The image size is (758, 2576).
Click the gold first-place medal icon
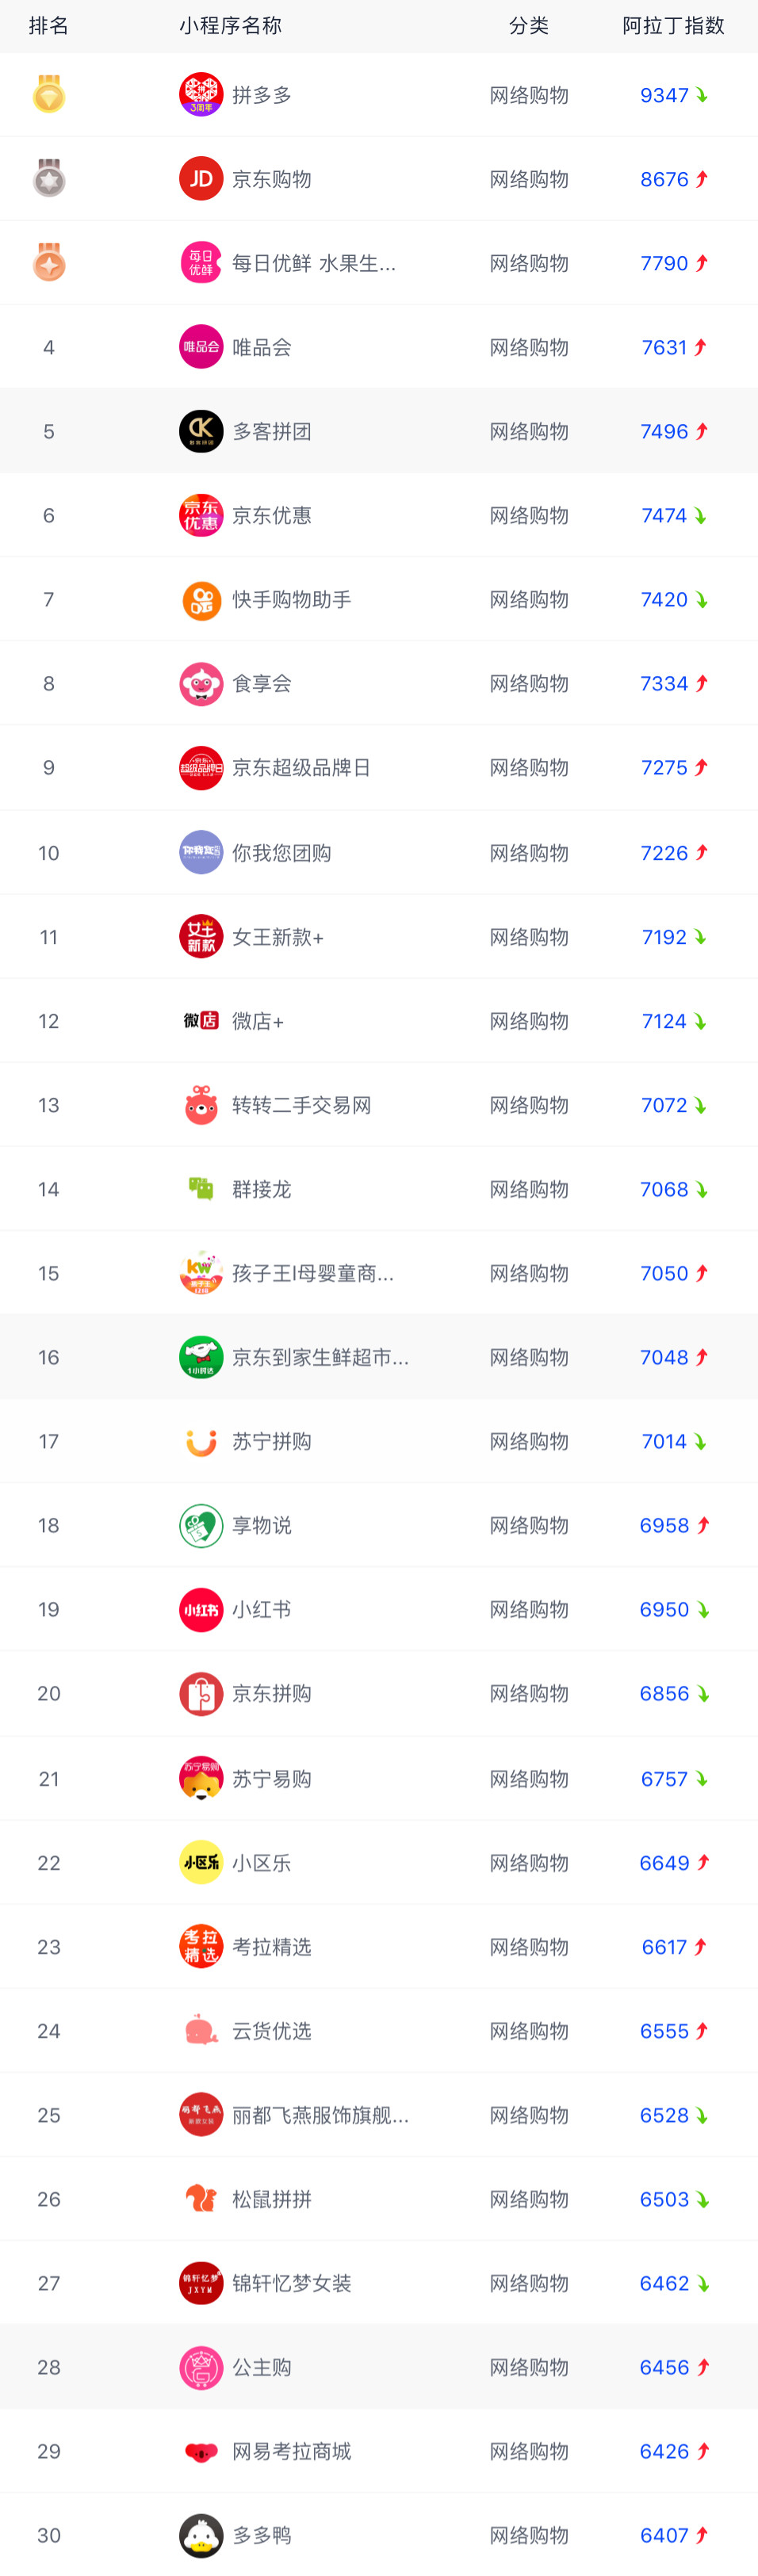[49, 94]
